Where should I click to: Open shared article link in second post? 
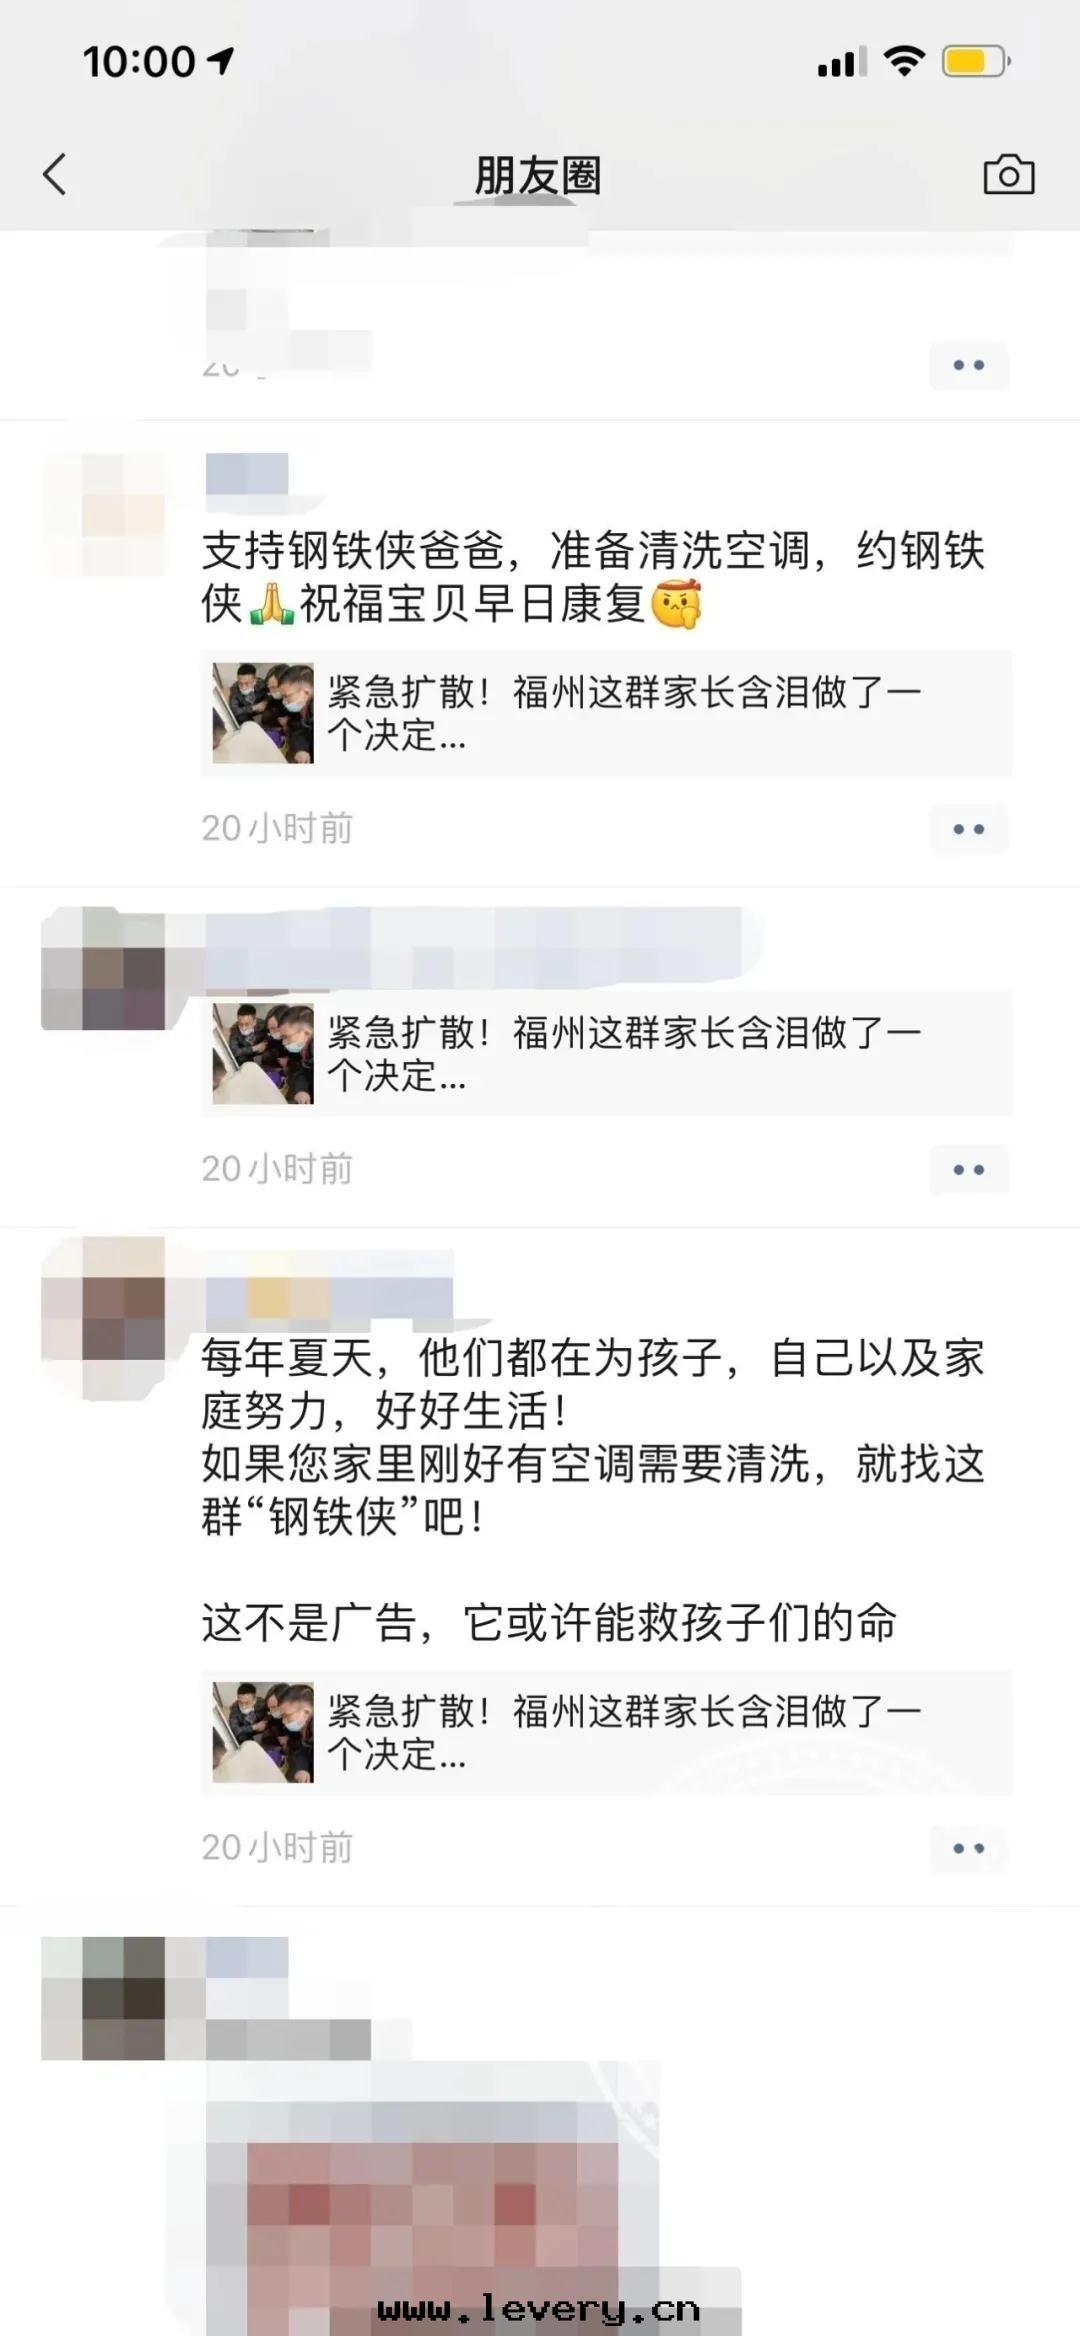pos(606,1053)
